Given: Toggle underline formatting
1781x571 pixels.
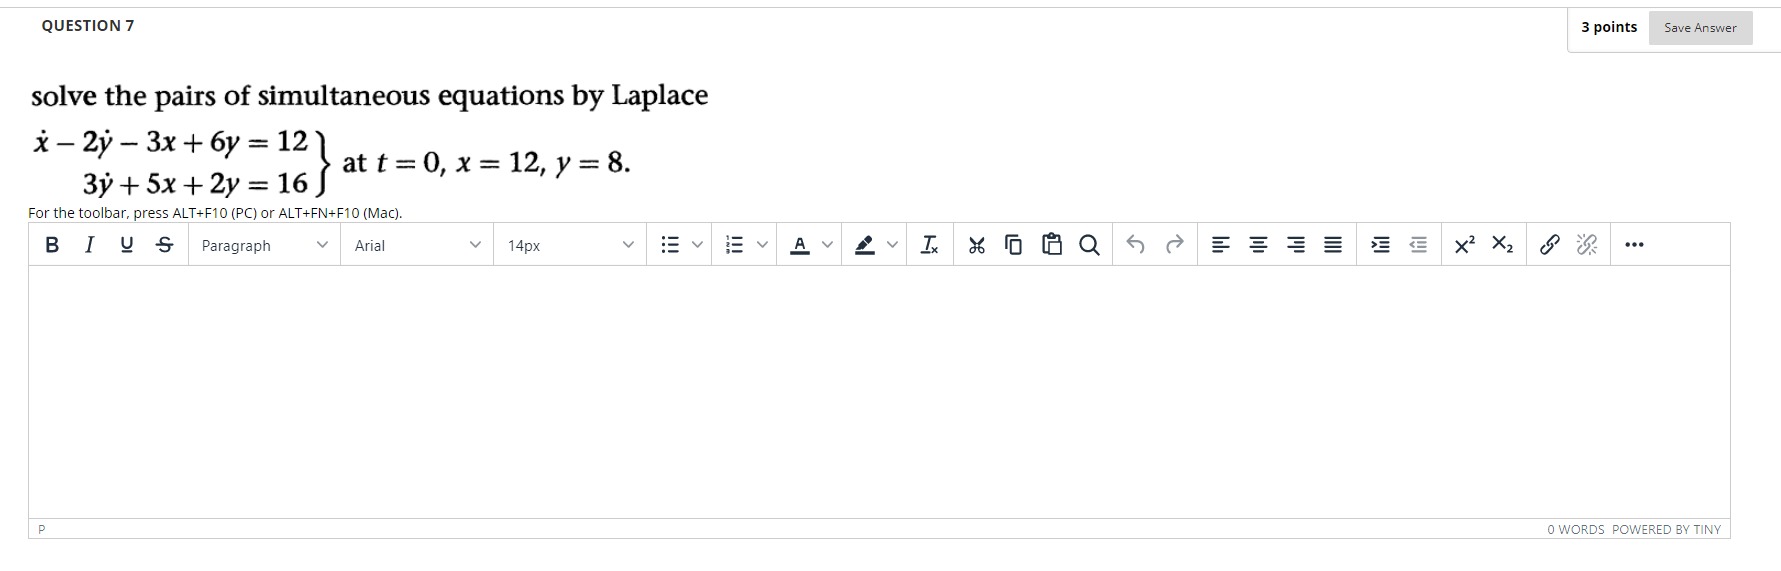Looking at the screenshot, I should coord(127,245).
